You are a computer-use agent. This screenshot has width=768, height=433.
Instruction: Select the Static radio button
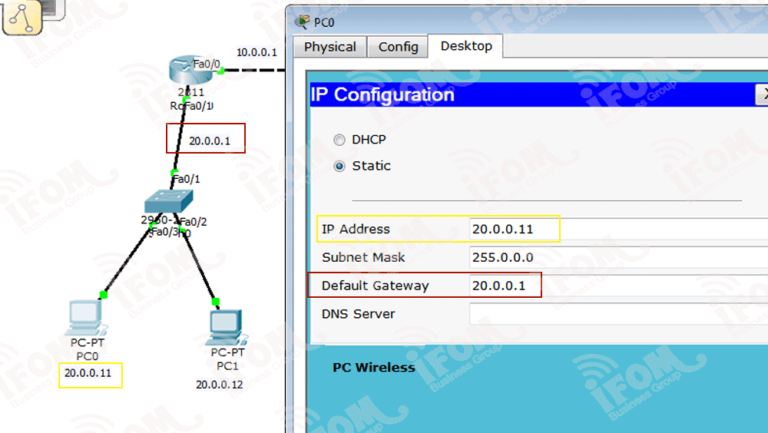coord(340,166)
